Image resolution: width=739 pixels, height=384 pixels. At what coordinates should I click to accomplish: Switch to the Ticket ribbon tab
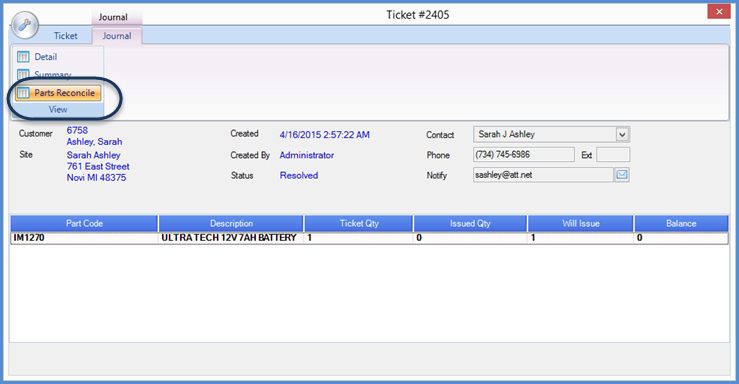66,36
